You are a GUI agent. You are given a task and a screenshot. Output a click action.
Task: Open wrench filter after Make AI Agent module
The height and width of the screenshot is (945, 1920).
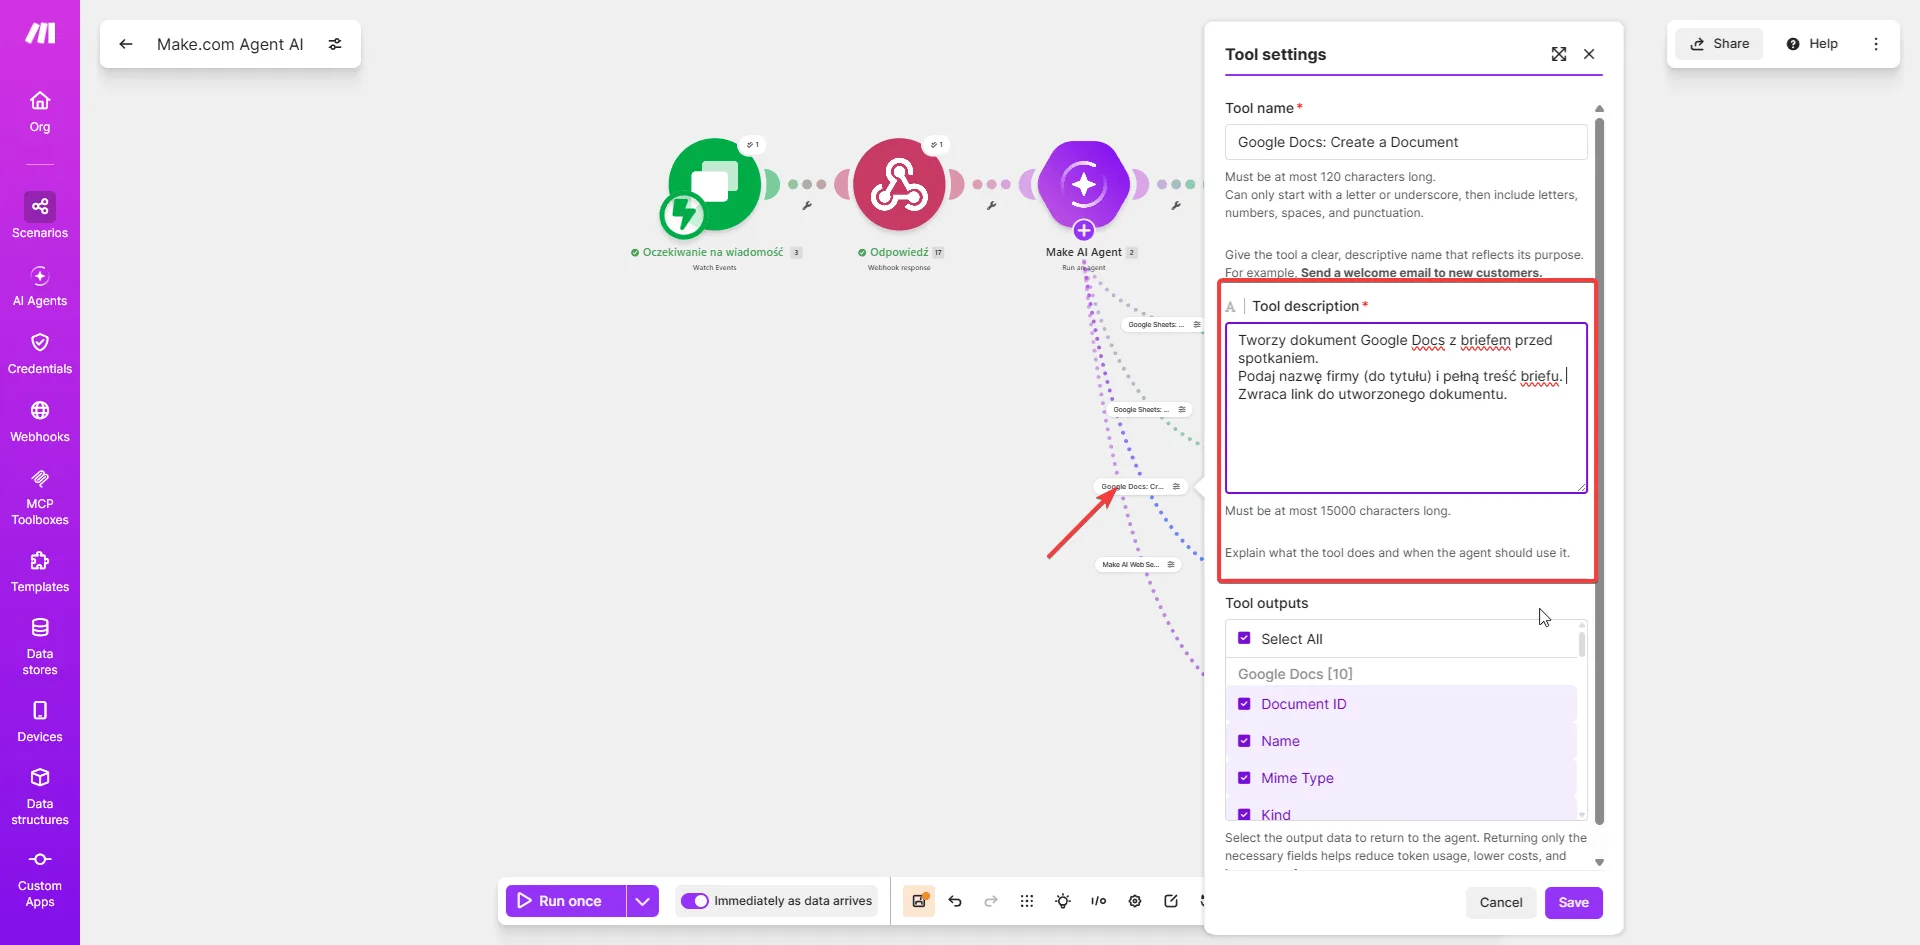point(1176,205)
